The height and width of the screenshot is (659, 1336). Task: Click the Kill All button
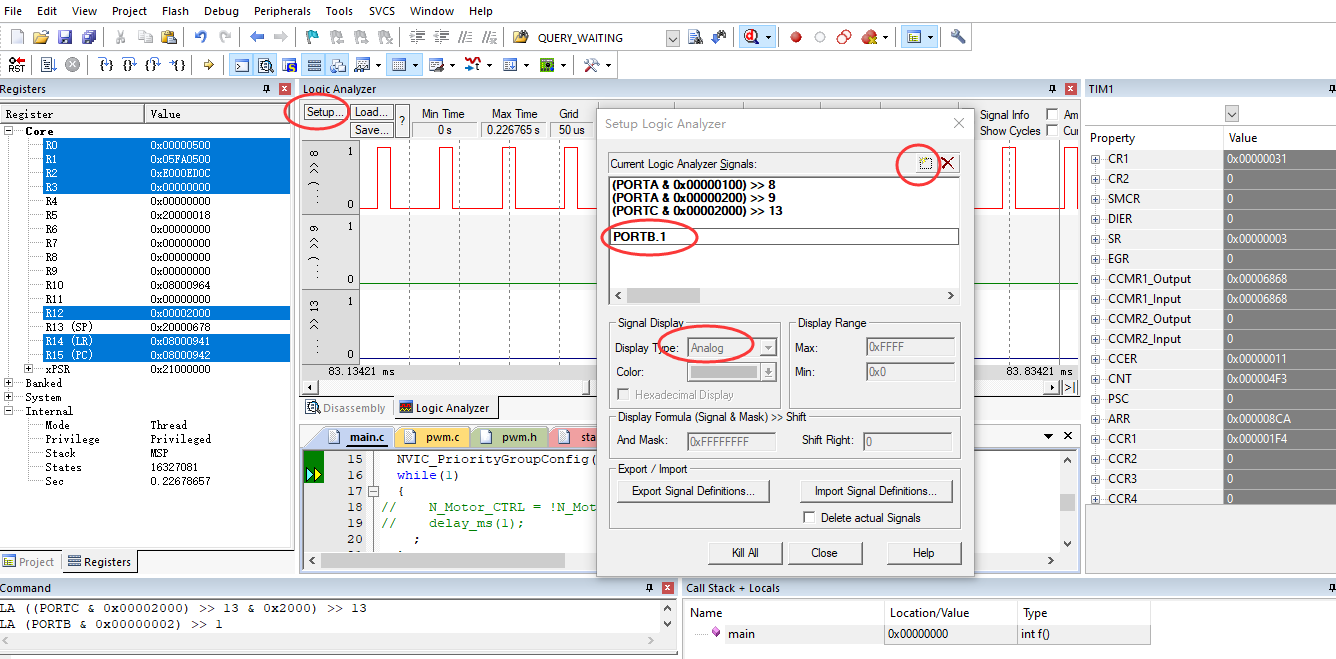[x=744, y=552]
